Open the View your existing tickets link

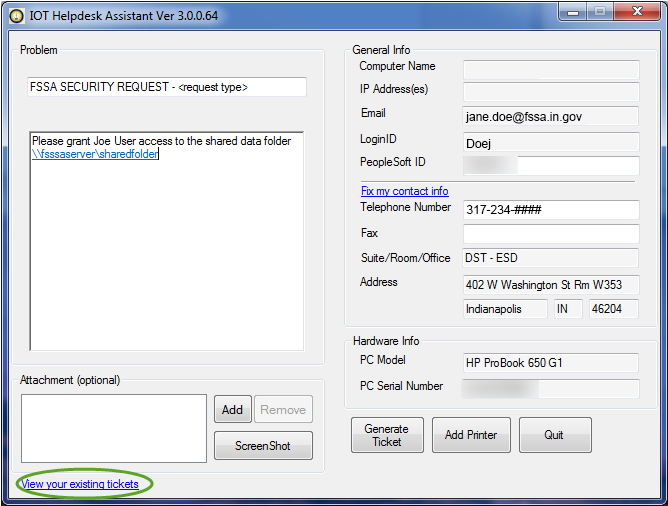80,484
